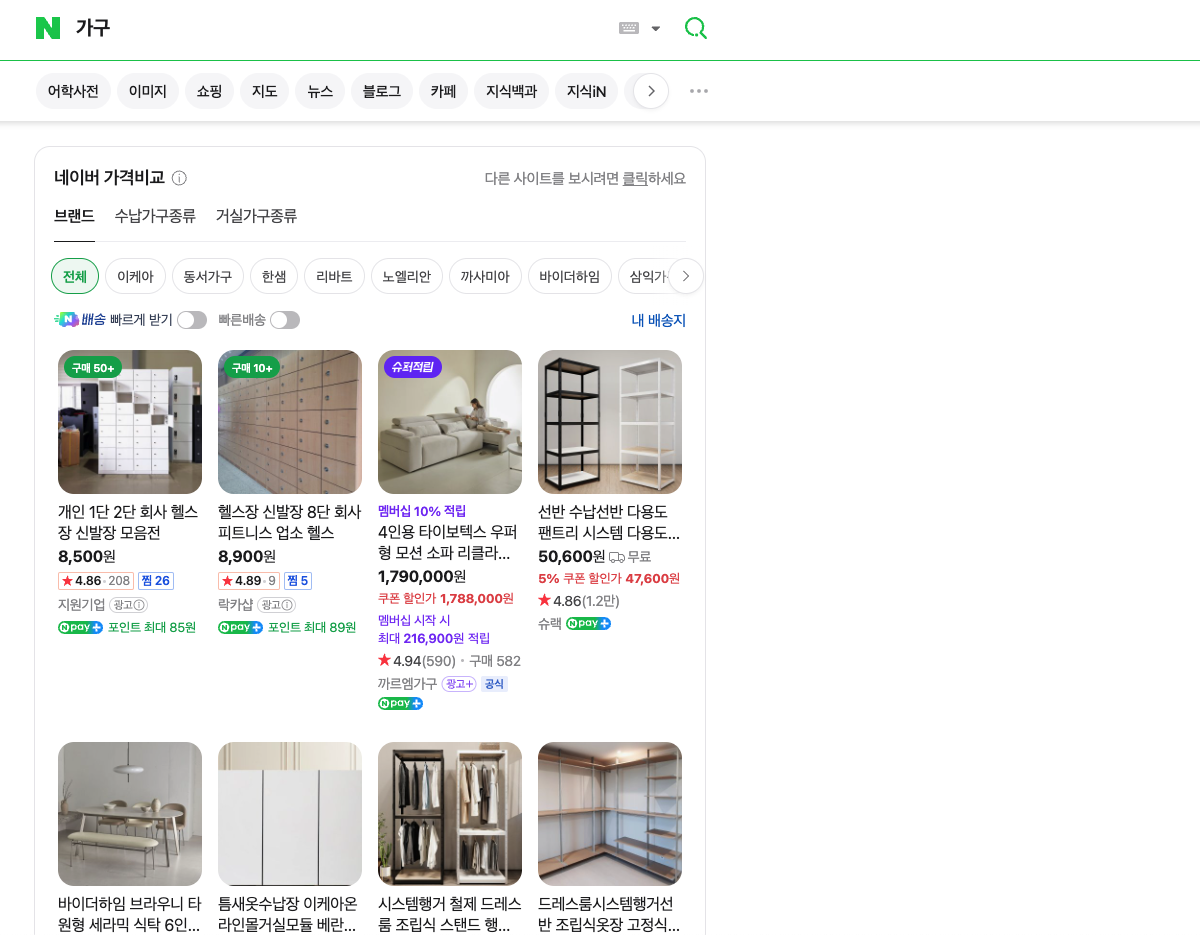The image size is (1200, 935).
Task: Click the info icon beside 네이버 가격비교
Action: coord(179,178)
